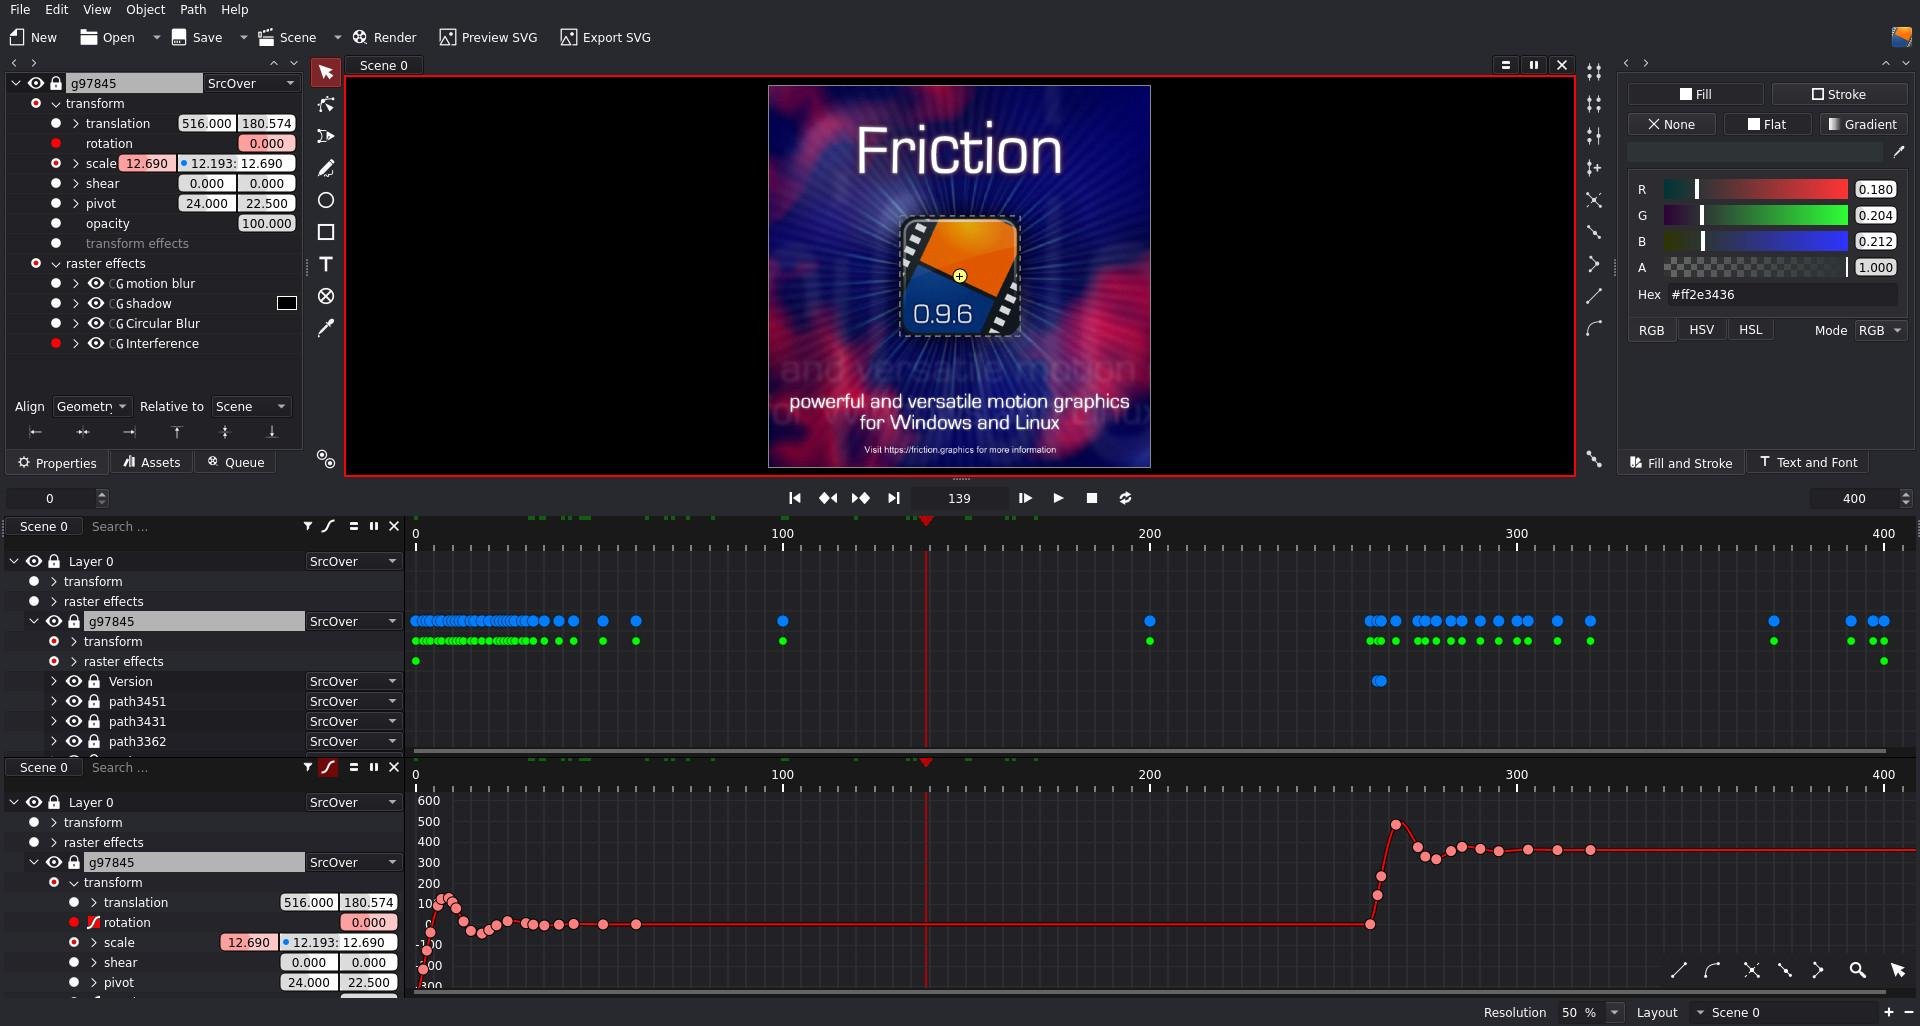Toggle the lock on path3451 layer
Screen dimensions: 1920x1026
coord(94,701)
